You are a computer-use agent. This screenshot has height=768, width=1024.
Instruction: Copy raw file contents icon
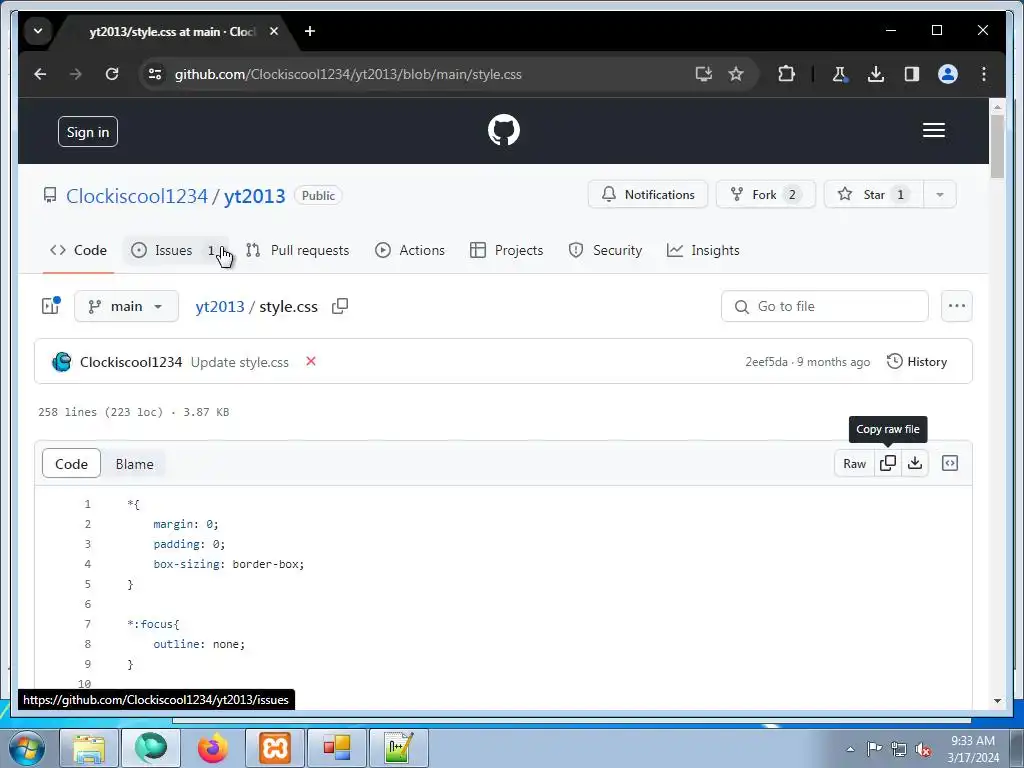[888, 463]
